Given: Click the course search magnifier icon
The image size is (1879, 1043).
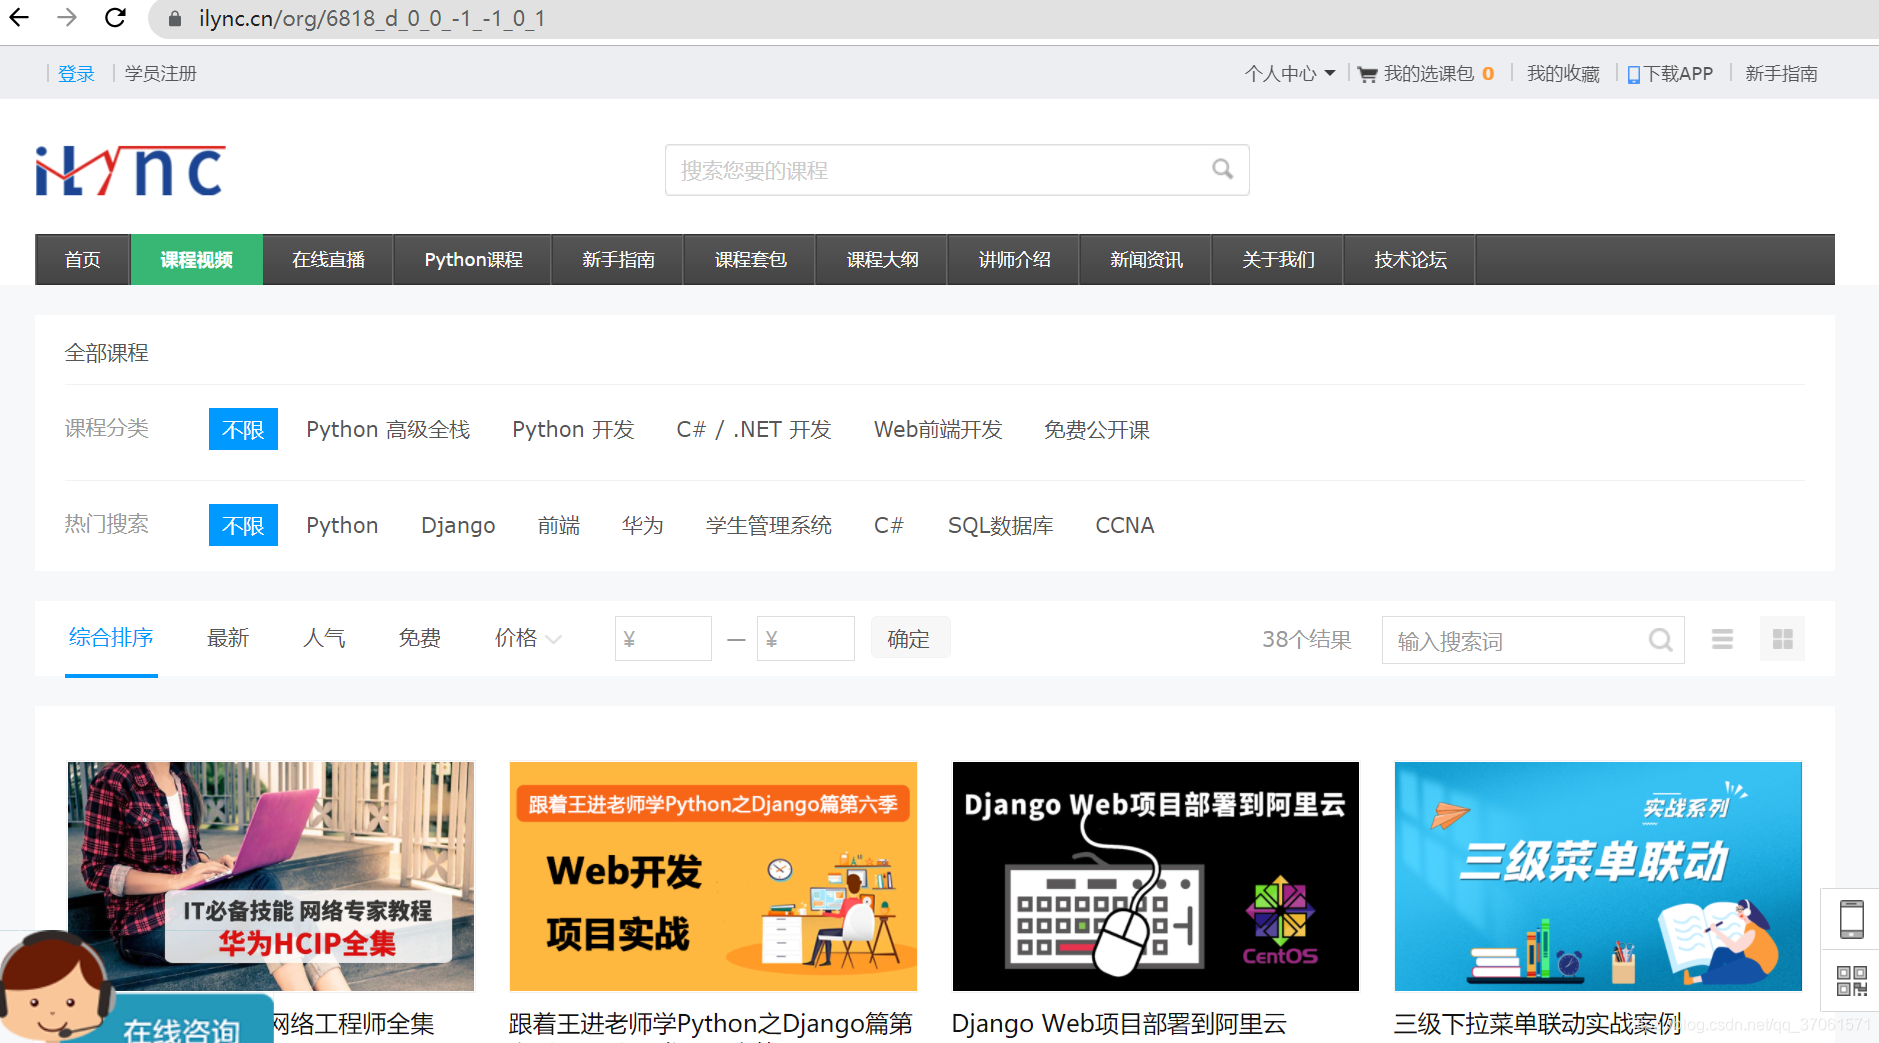Looking at the screenshot, I should [1222, 169].
